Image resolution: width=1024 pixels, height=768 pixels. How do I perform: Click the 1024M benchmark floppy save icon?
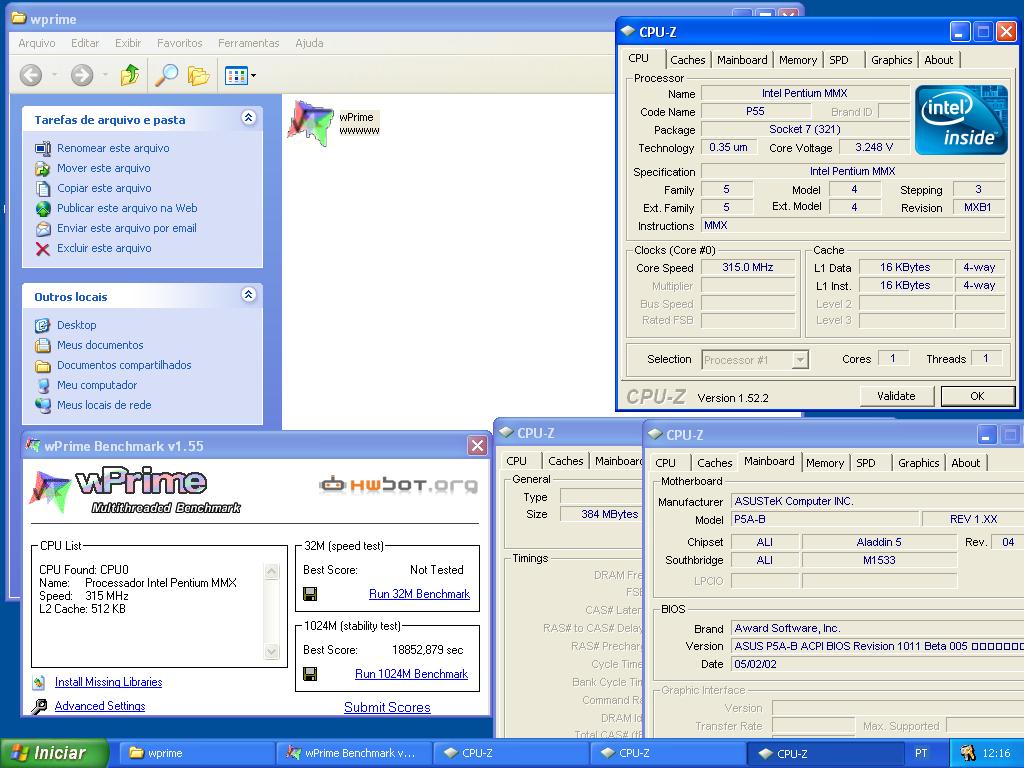[x=310, y=673]
